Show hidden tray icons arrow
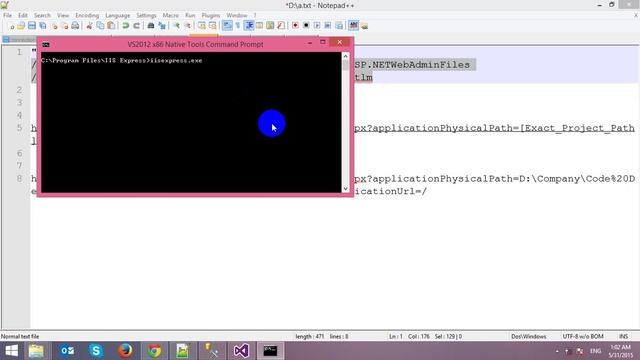This screenshot has height=360, width=640. pos(557,351)
